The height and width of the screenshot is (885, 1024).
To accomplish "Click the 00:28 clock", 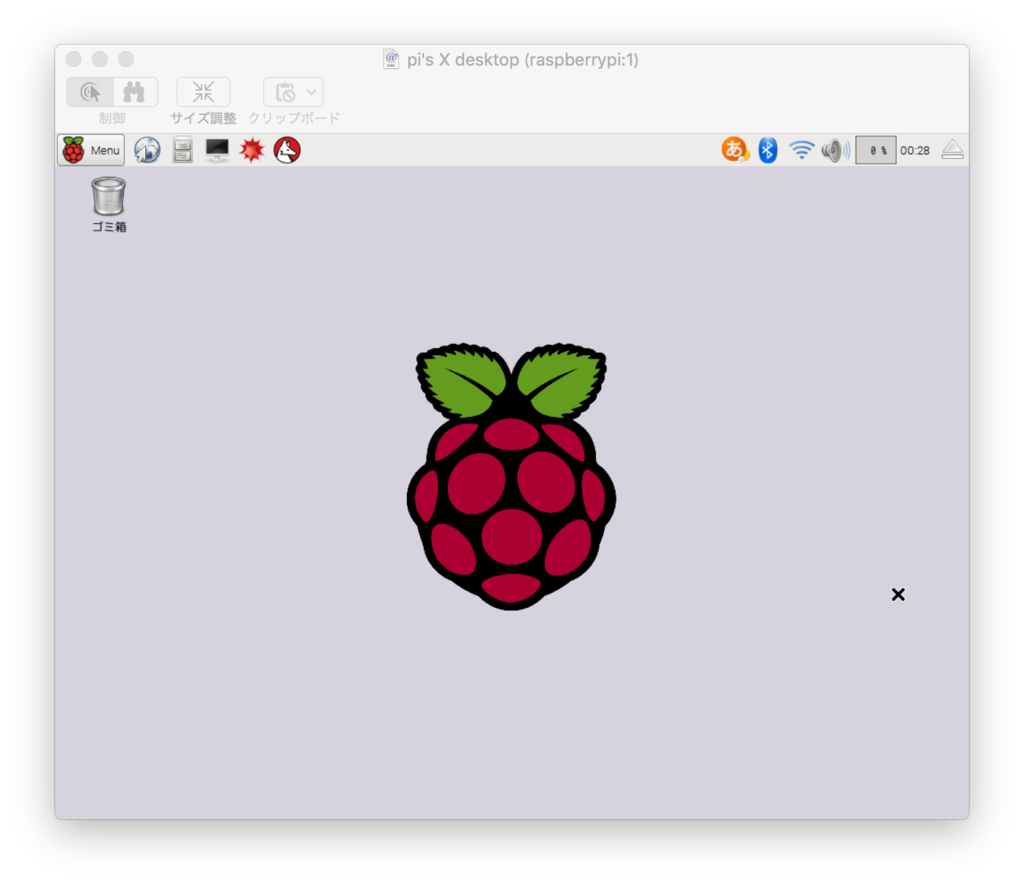I will (x=915, y=150).
